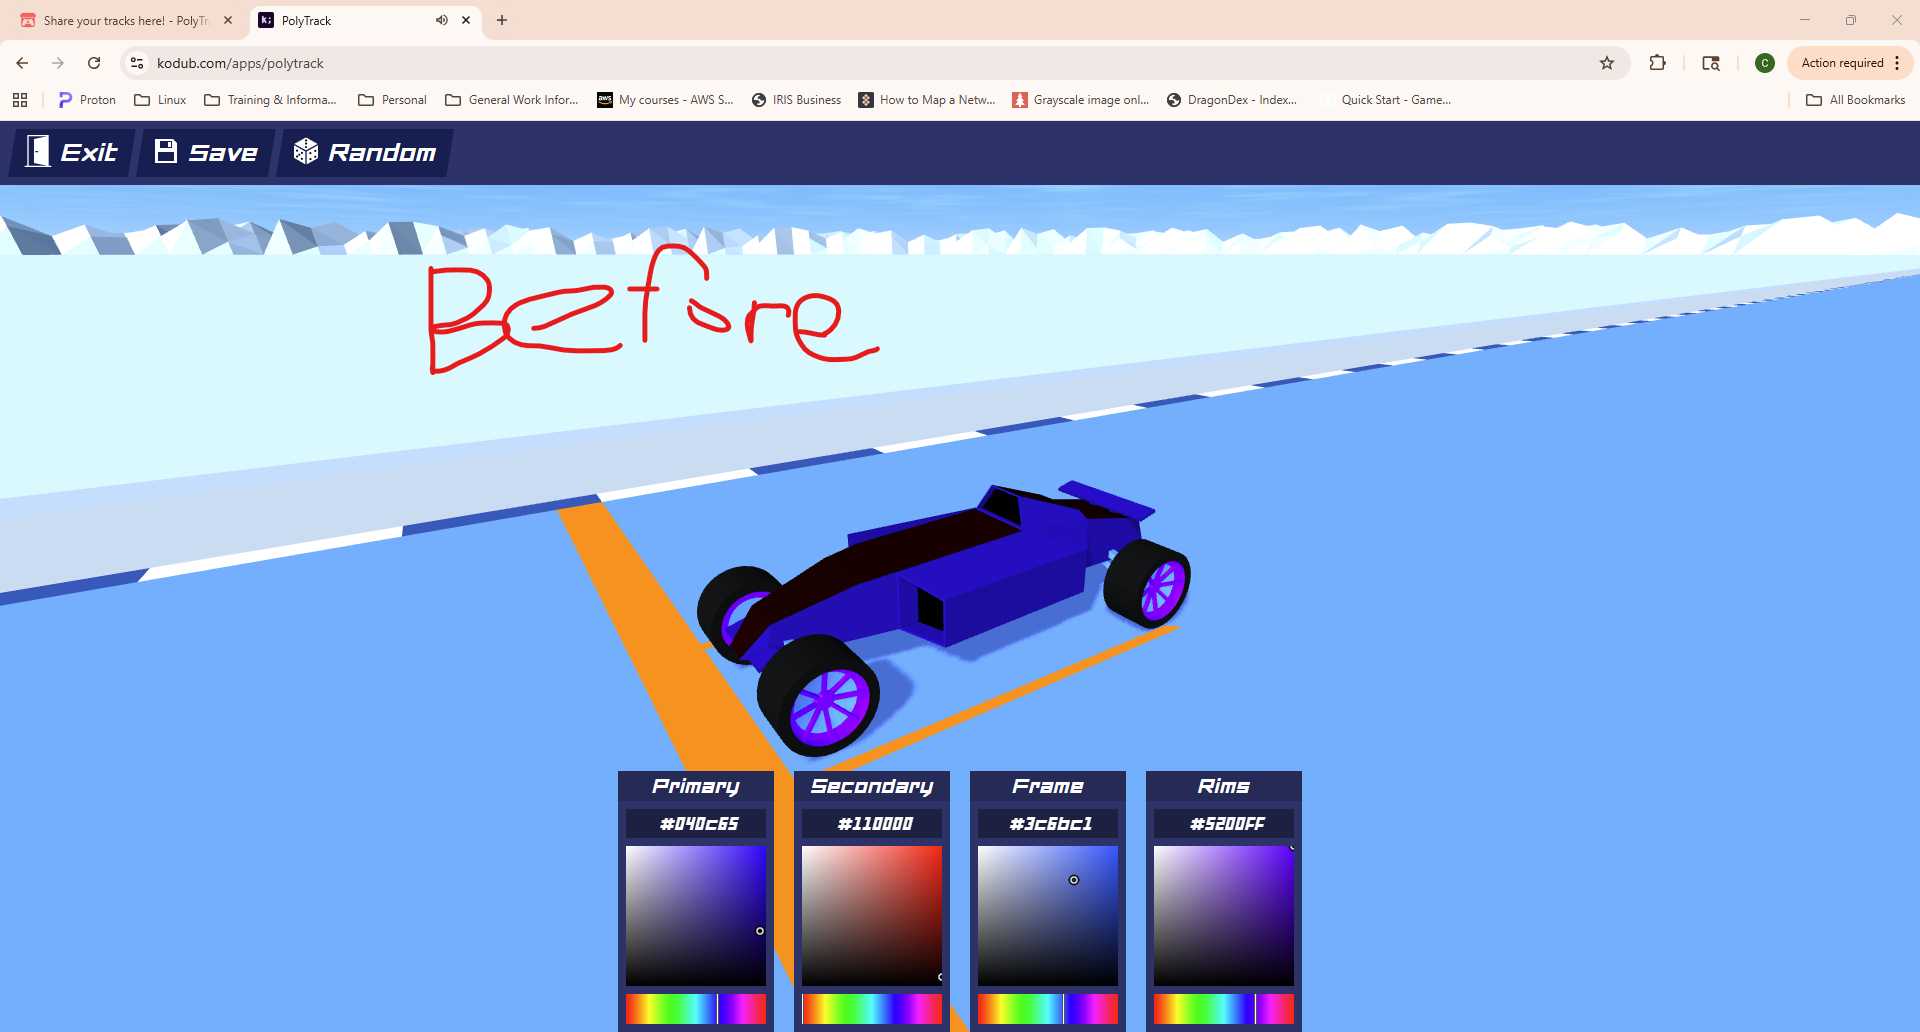The image size is (1920, 1032).
Task: Adjust the Secondary hue slider bar
Action: click(872, 1009)
